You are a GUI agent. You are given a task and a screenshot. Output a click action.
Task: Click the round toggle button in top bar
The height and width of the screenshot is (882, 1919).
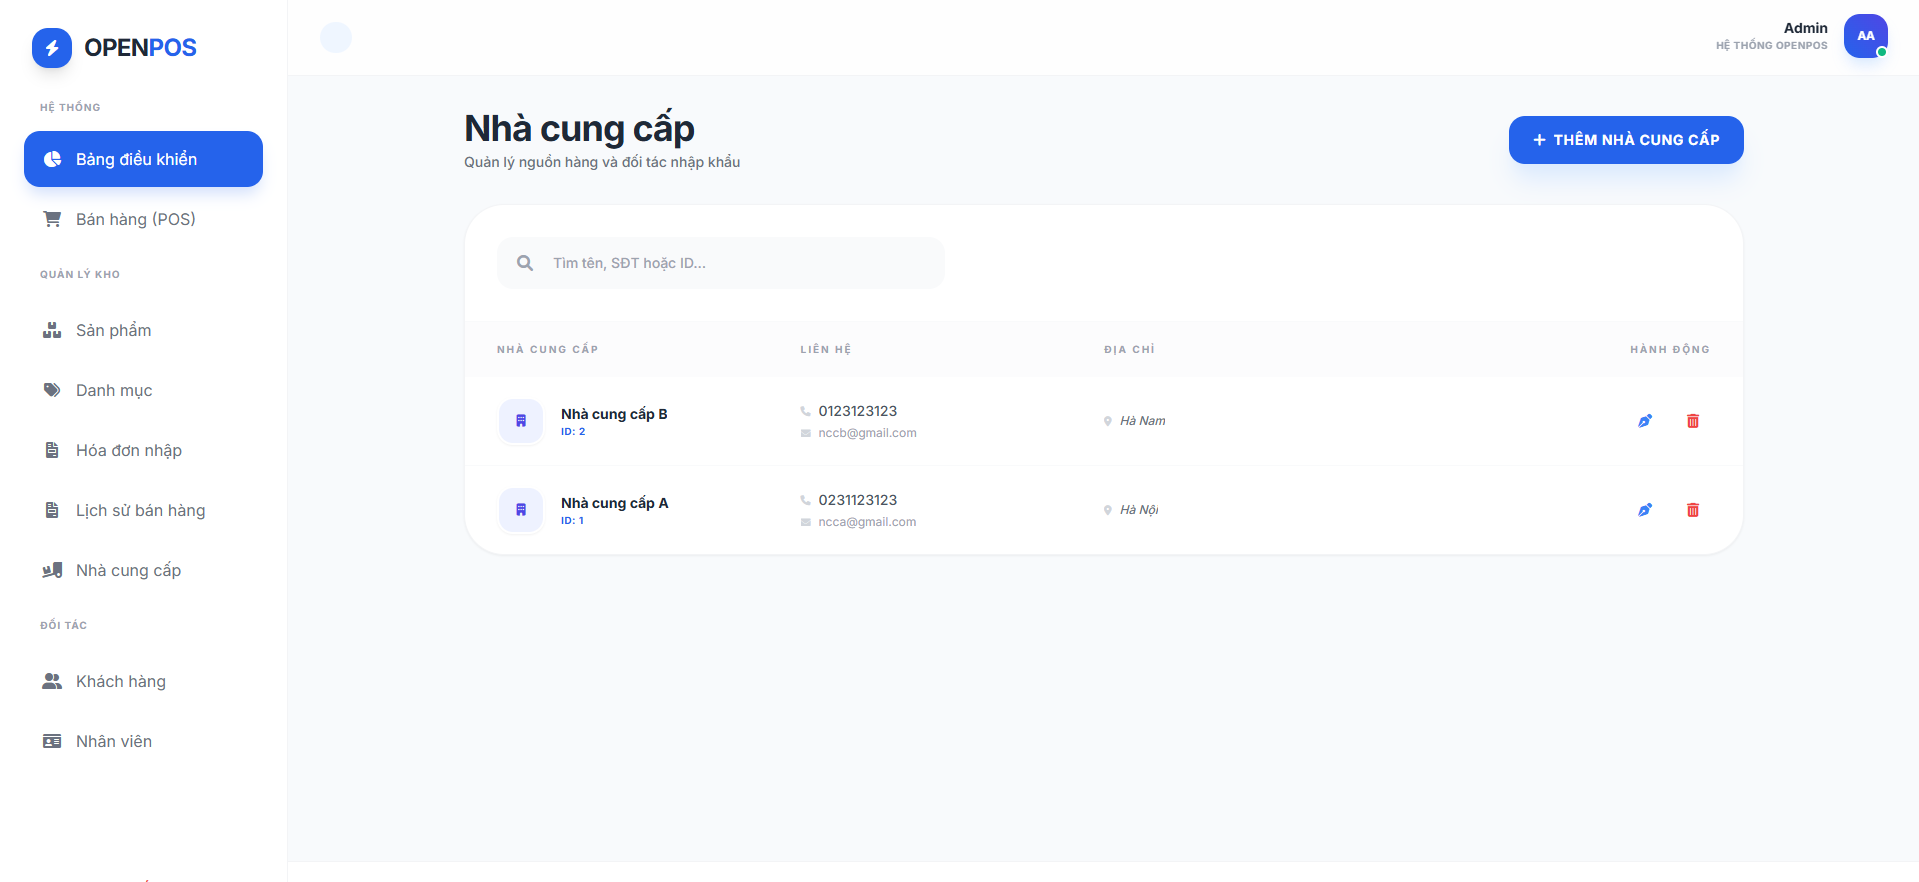click(x=336, y=38)
